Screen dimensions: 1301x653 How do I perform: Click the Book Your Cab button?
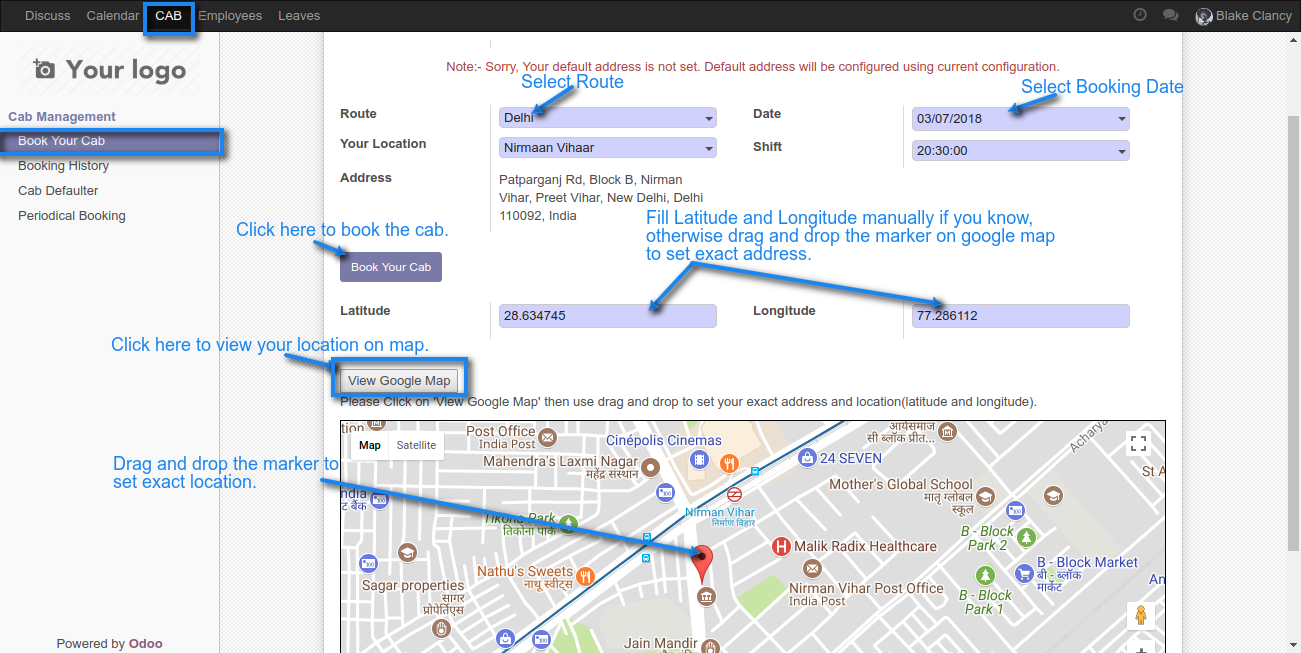(x=391, y=267)
